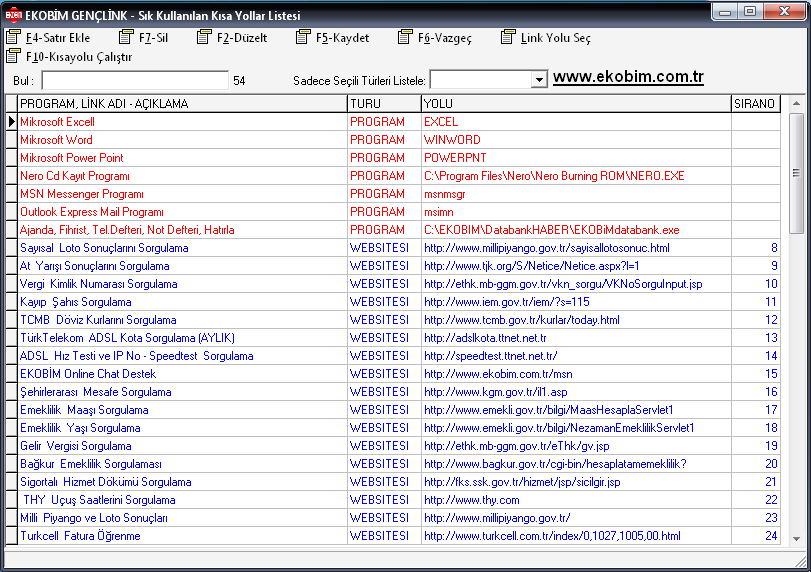Open the Sadece Seçili Türleri Listele dropdown
The height and width of the screenshot is (572, 811).
pyautogui.click(x=539, y=80)
